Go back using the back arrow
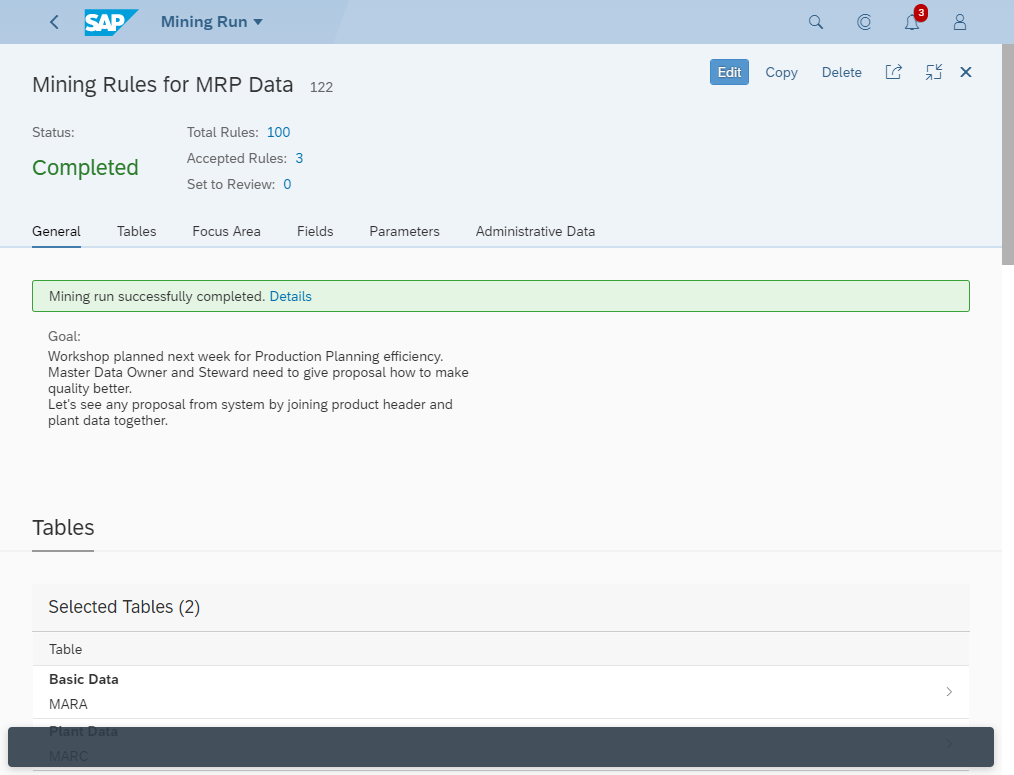 54,22
